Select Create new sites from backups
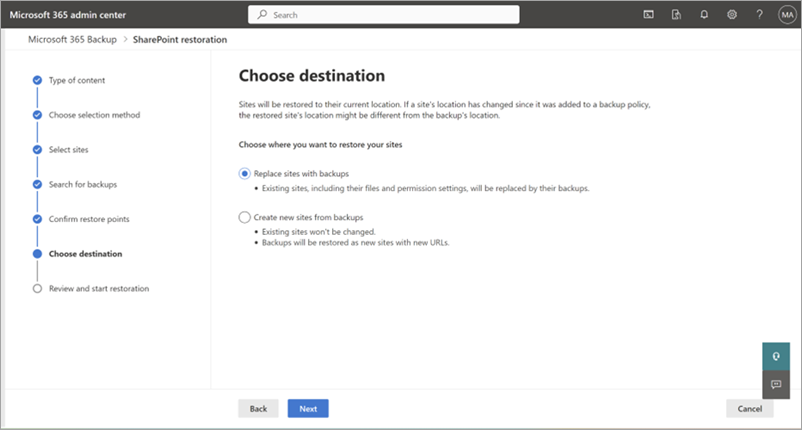This screenshot has width=802, height=430. pos(245,217)
